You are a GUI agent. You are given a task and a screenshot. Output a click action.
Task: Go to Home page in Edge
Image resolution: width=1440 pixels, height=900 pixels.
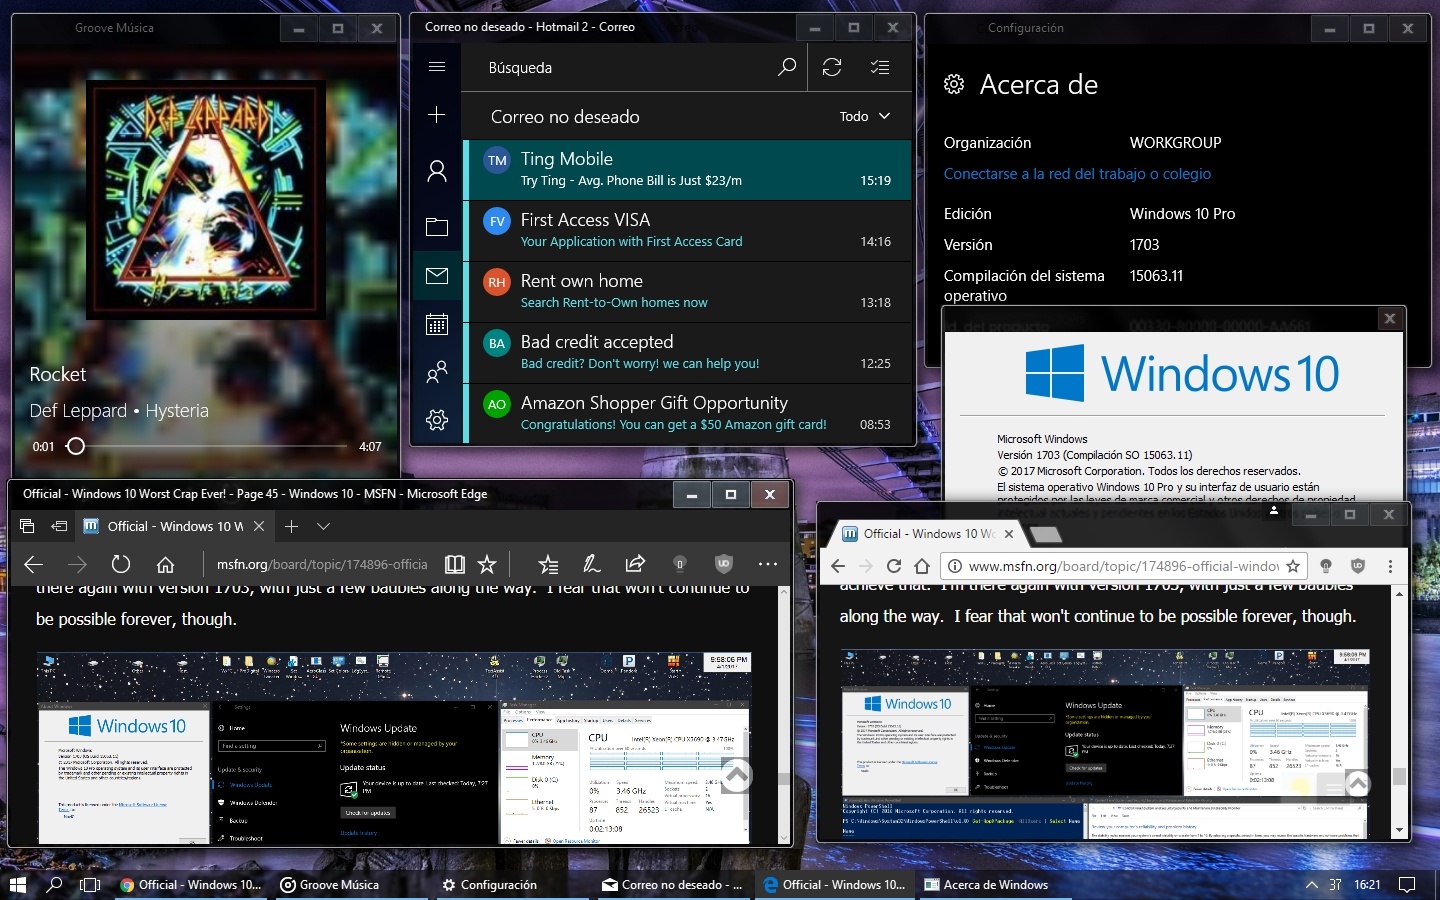pos(166,564)
